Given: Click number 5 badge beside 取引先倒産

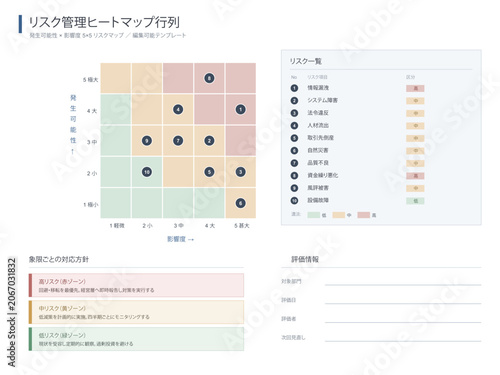Looking at the screenshot, I should coord(294,138).
